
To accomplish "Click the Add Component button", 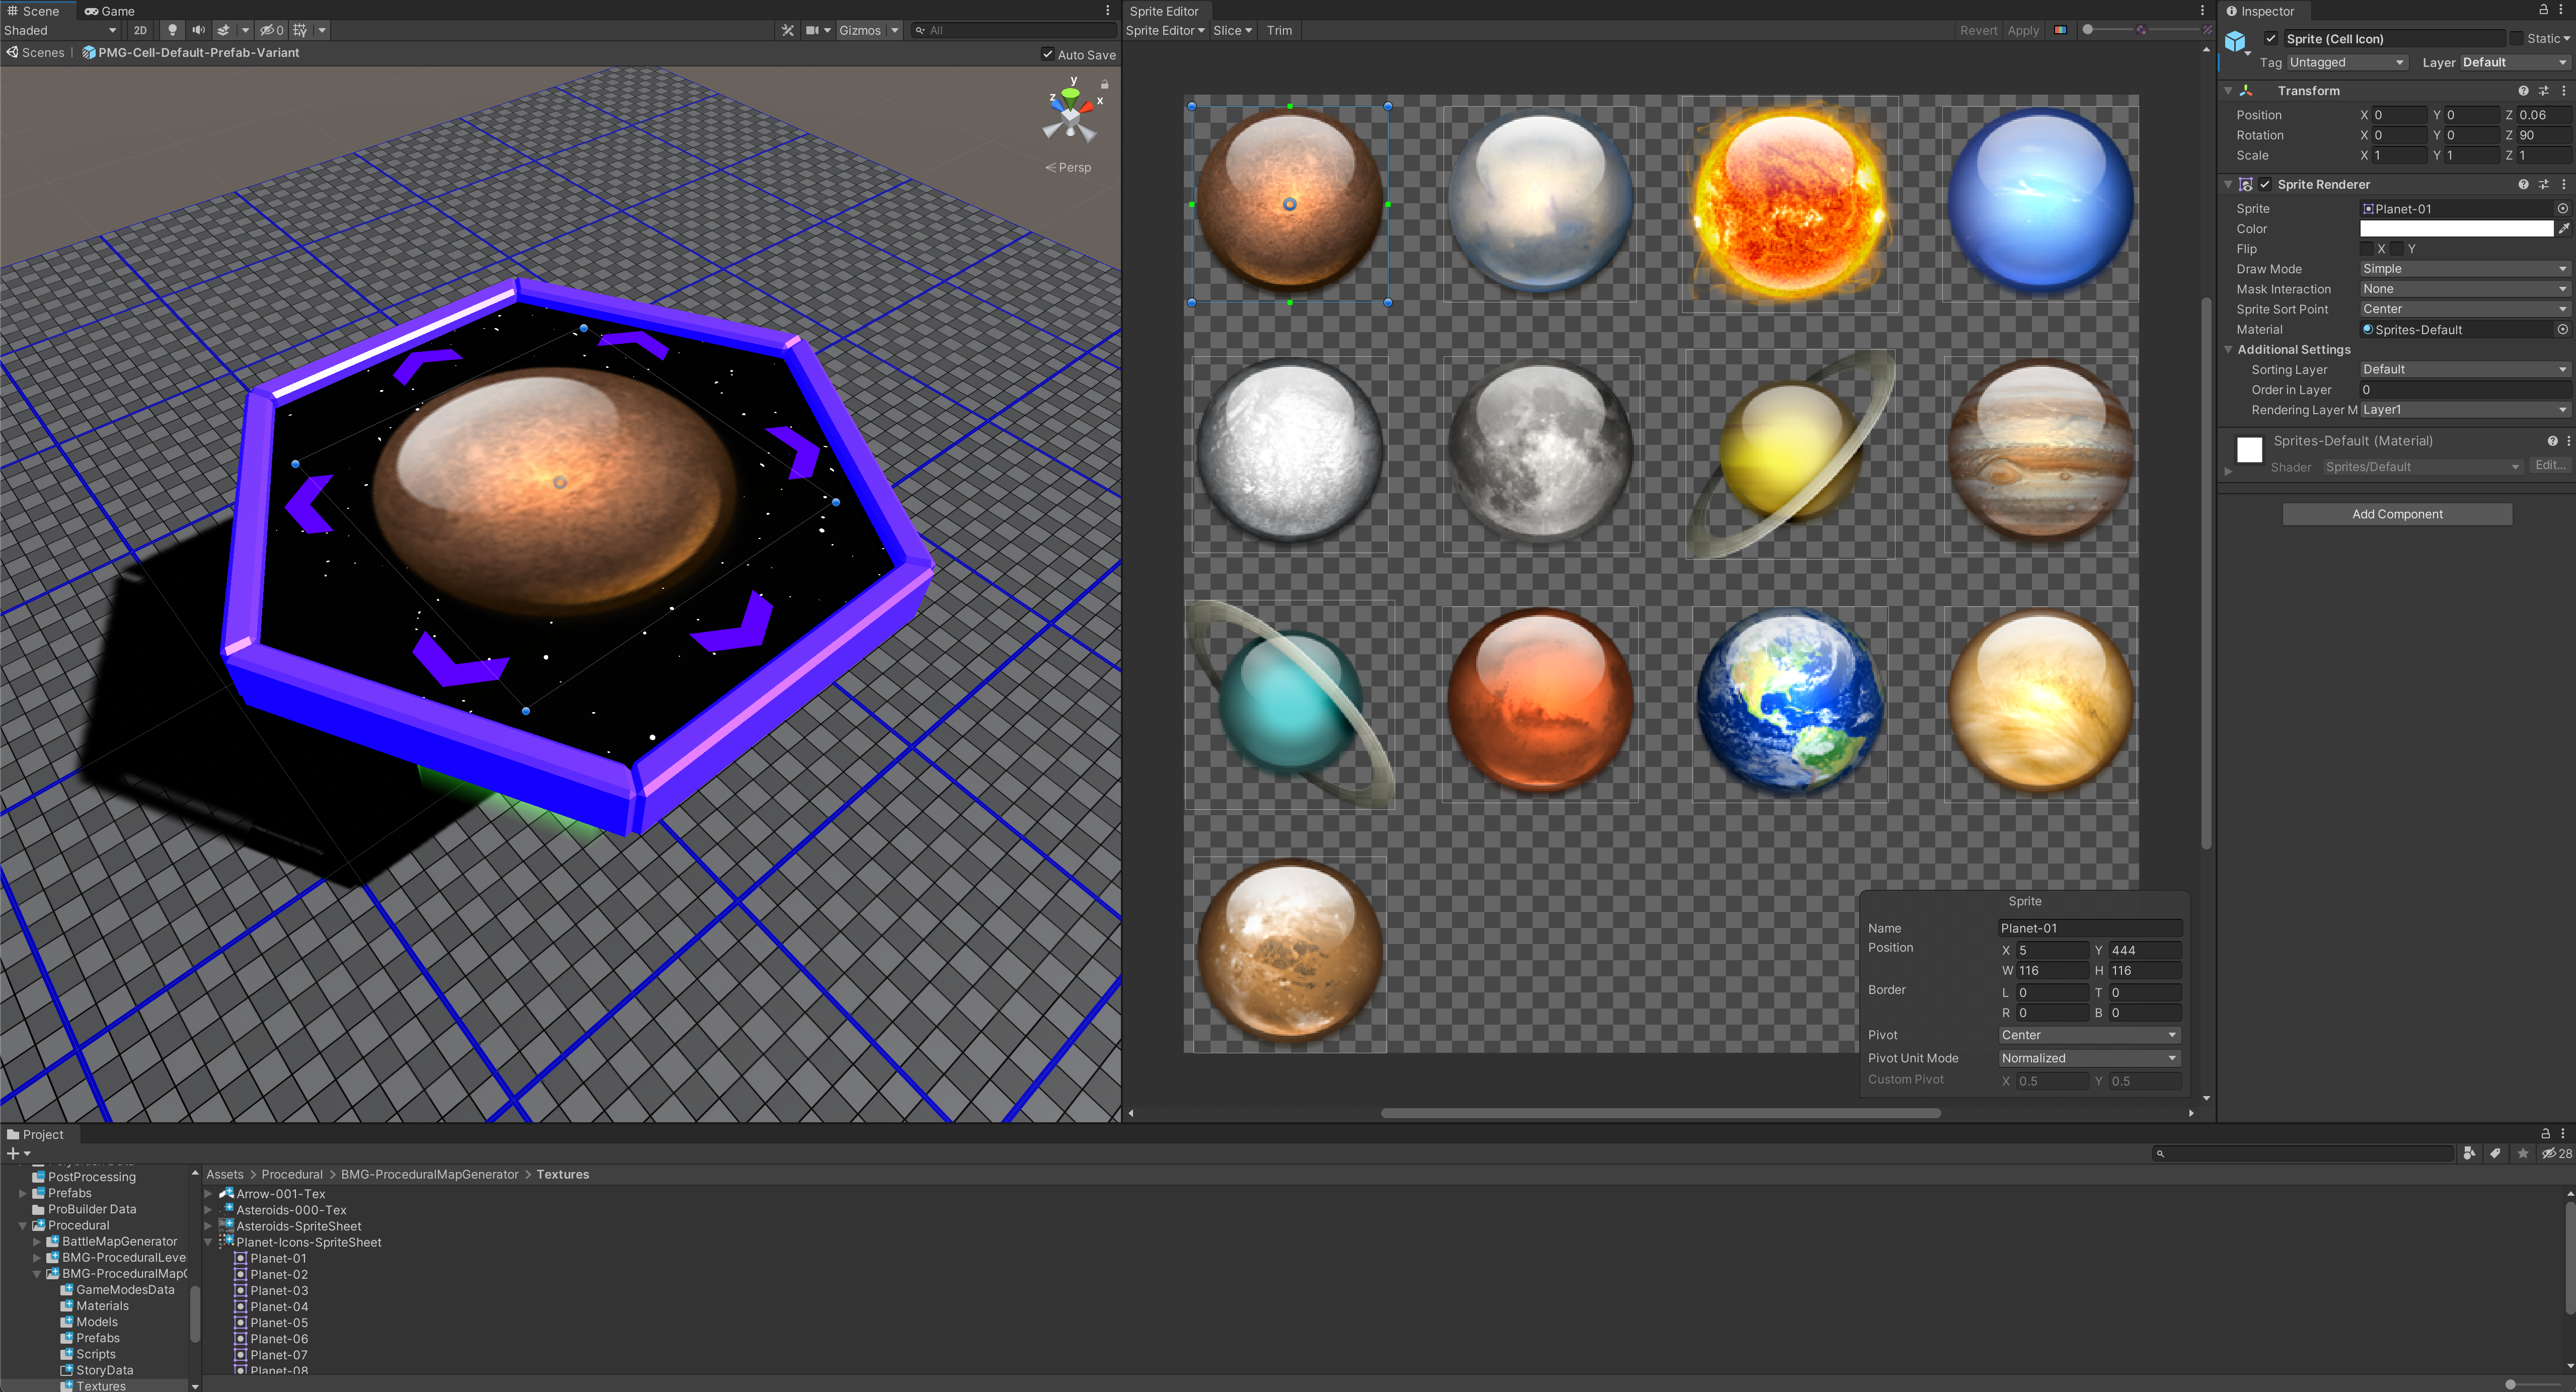I will (x=2396, y=514).
